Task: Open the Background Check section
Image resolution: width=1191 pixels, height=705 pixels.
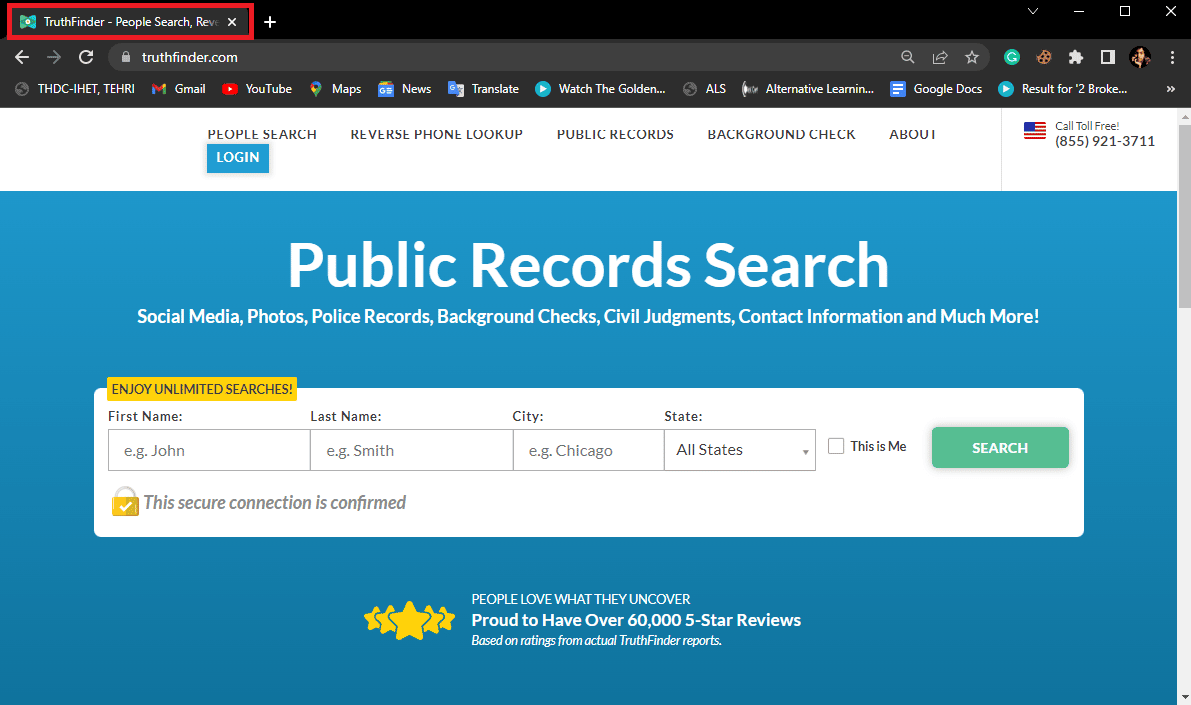Action: tap(781, 134)
